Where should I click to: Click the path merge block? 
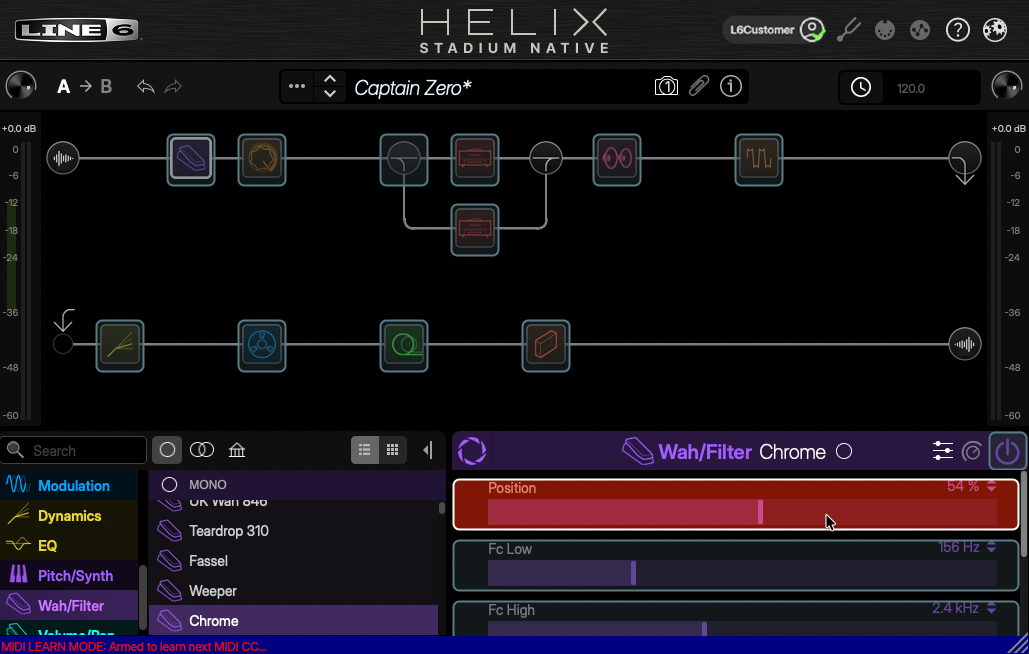tap(545, 159)
